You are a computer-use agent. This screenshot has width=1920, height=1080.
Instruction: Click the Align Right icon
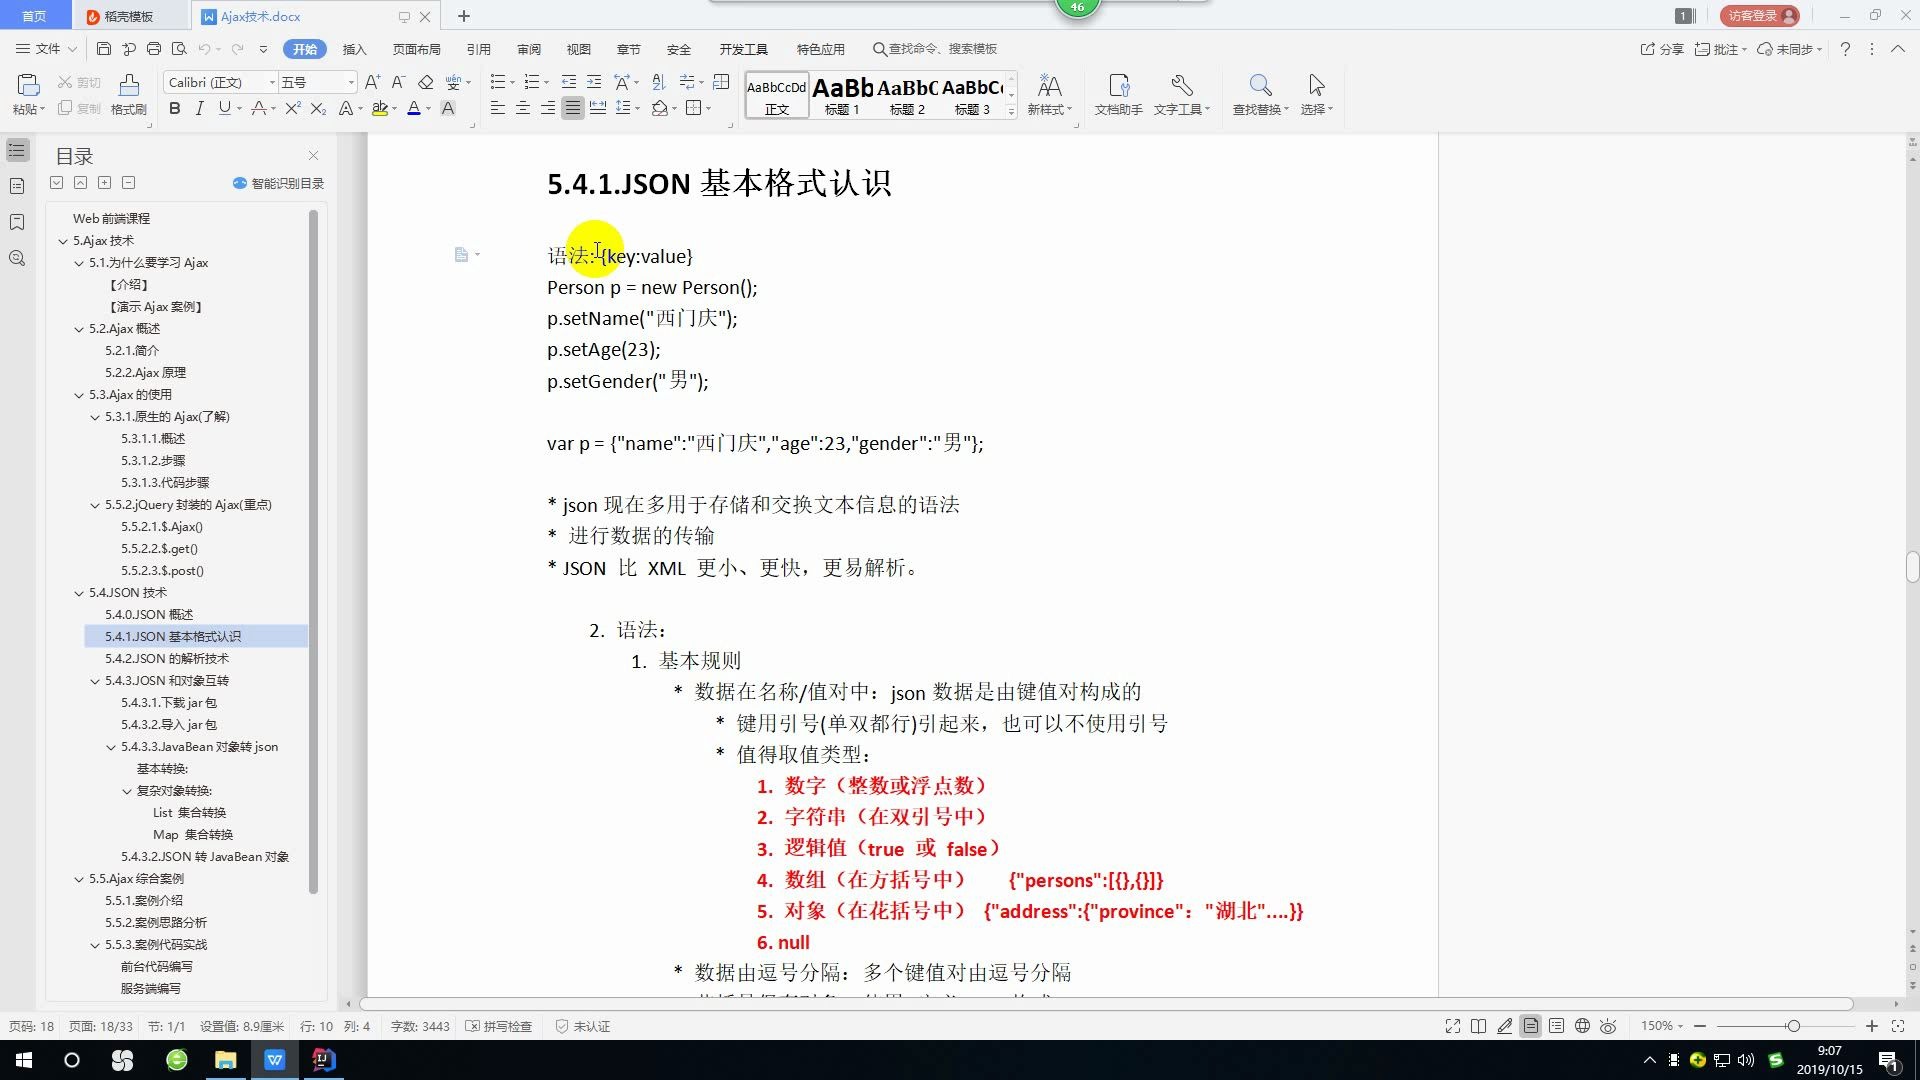[x=548, y=108]
